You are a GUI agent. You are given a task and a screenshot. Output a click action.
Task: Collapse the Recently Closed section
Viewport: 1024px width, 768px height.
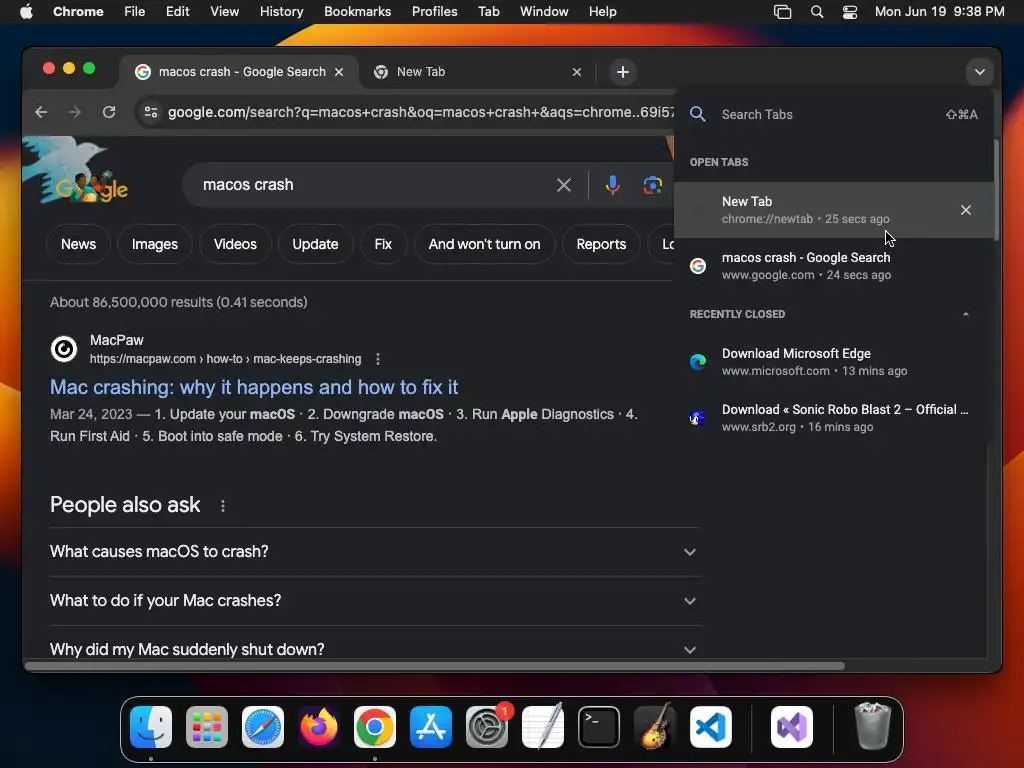(965, 314)
